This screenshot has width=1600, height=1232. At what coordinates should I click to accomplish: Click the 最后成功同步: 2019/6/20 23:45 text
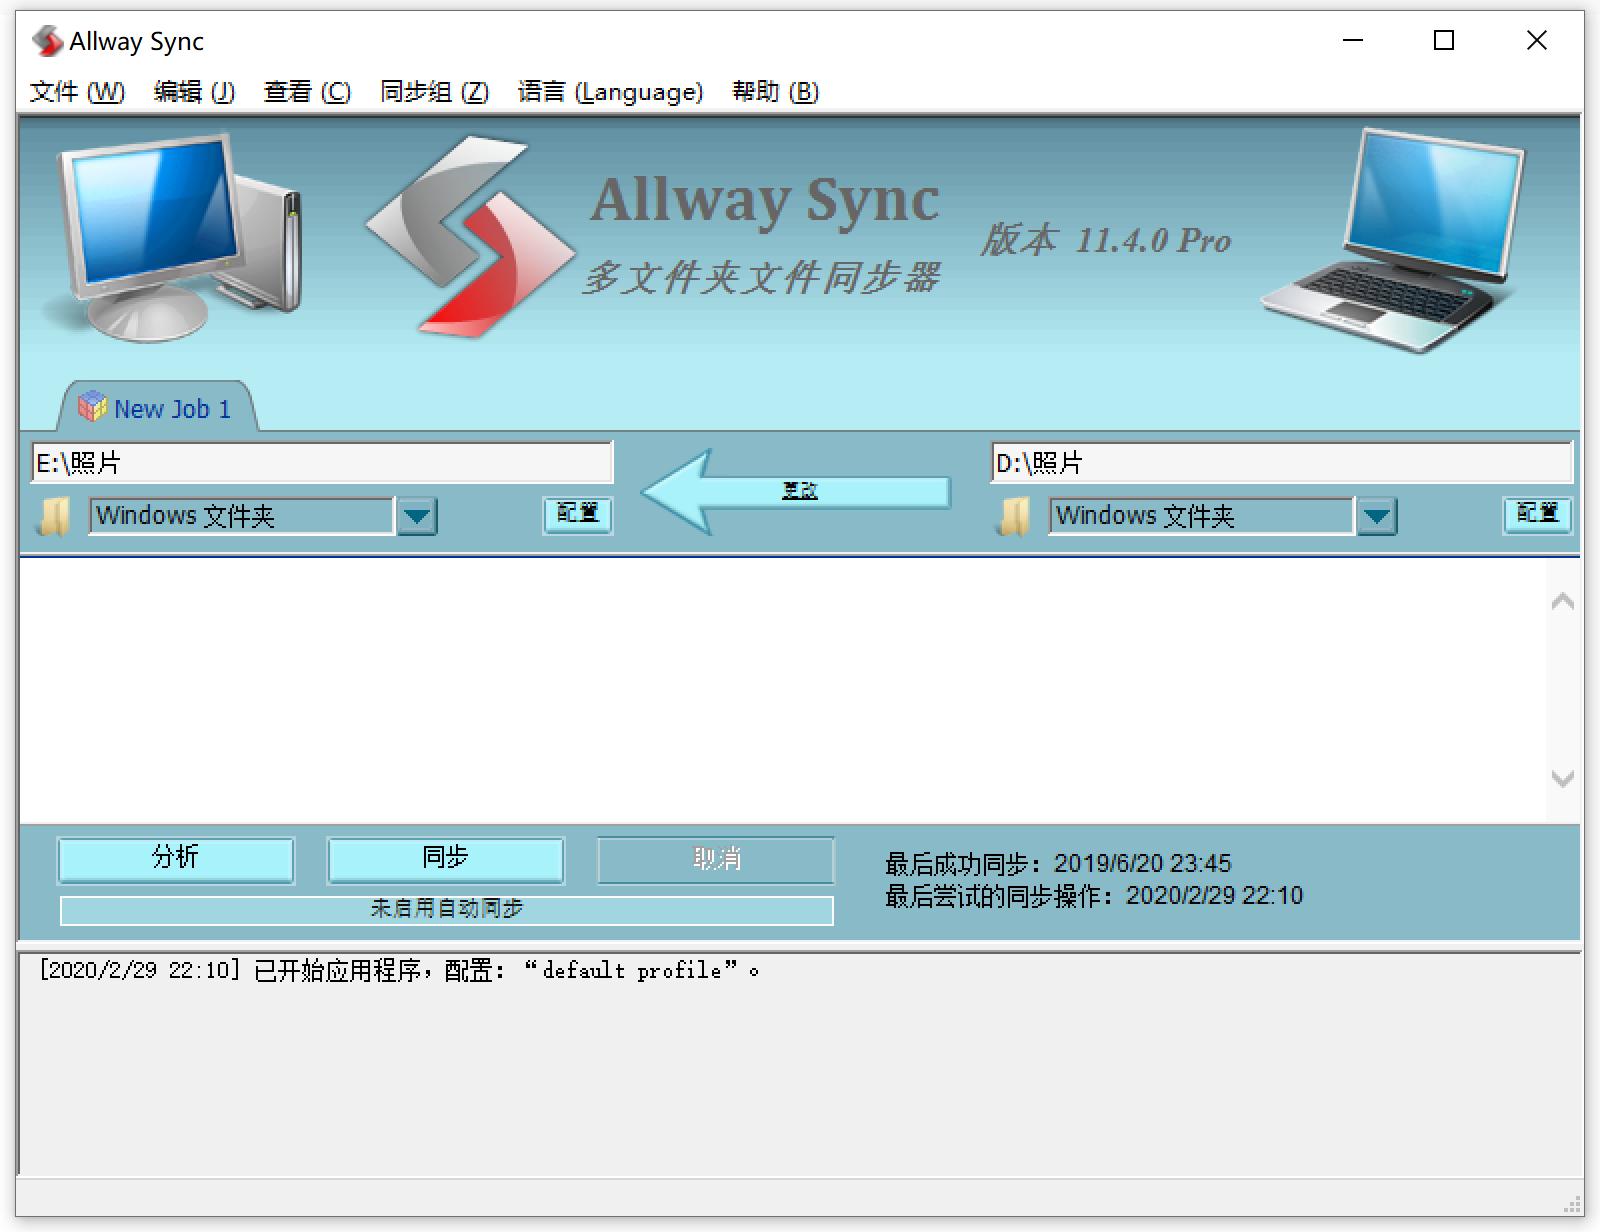(x=1058, y=863)
